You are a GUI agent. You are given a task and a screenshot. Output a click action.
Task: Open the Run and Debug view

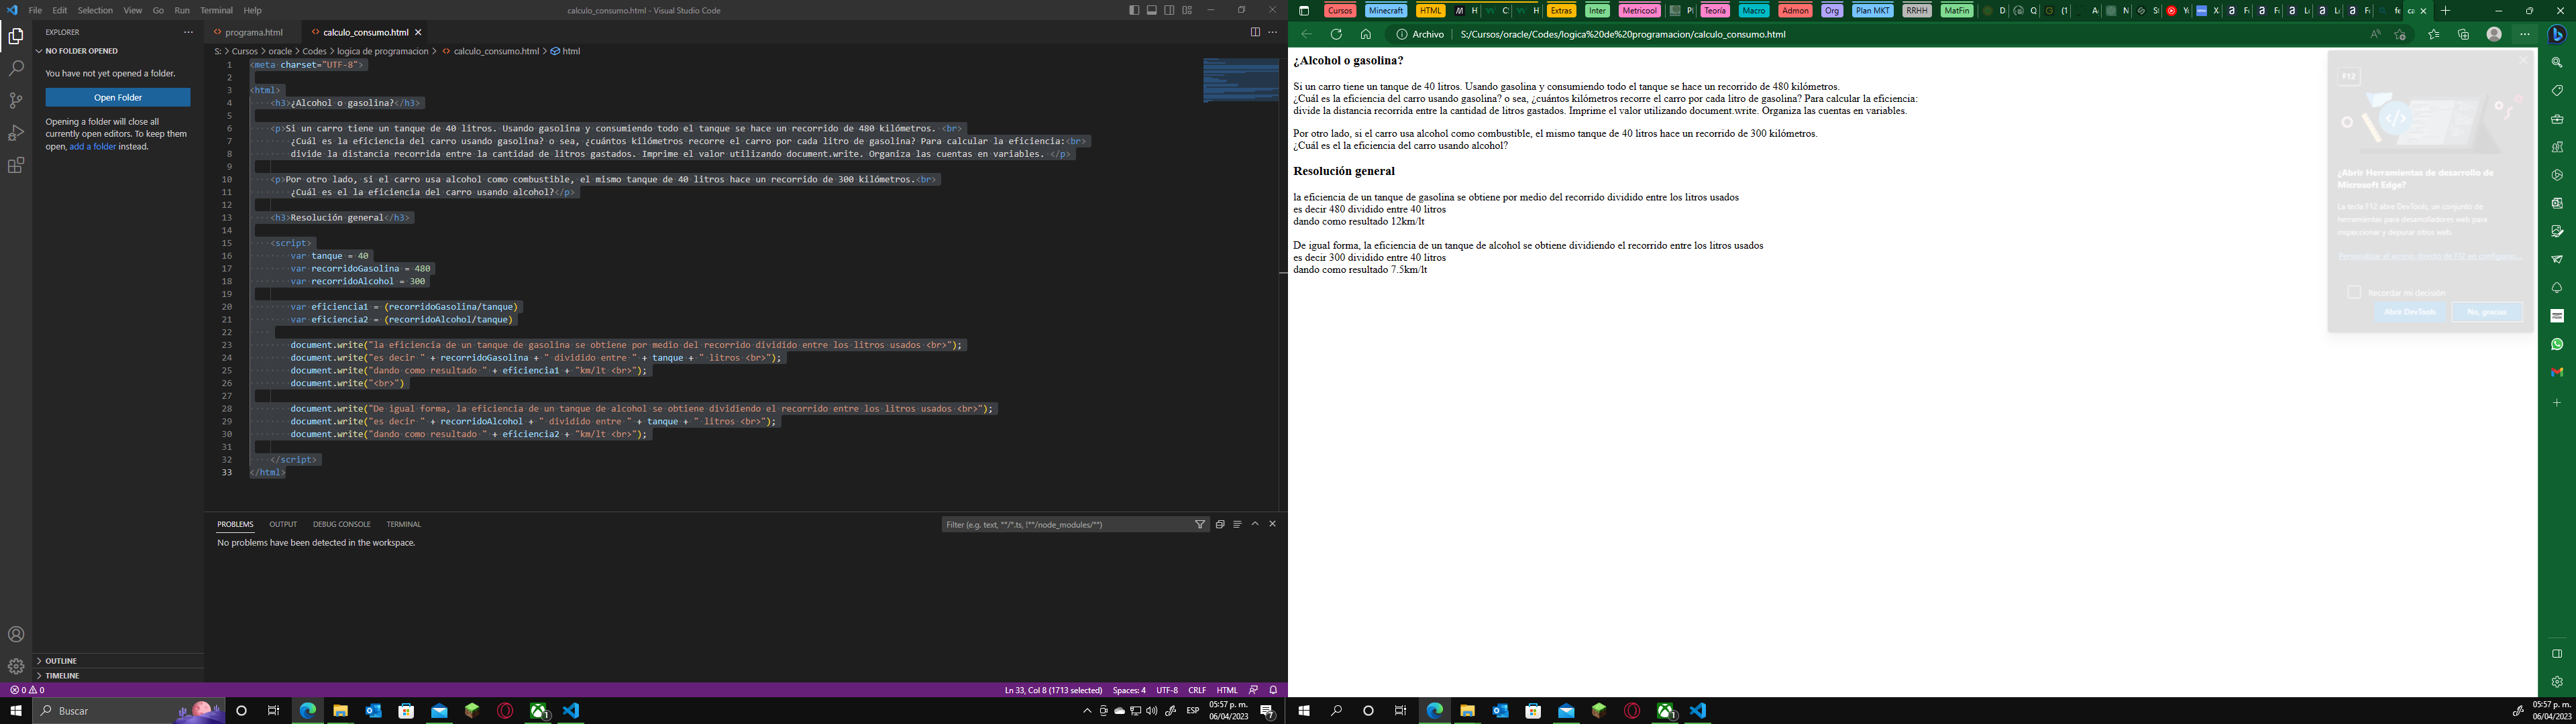(16, 133)
